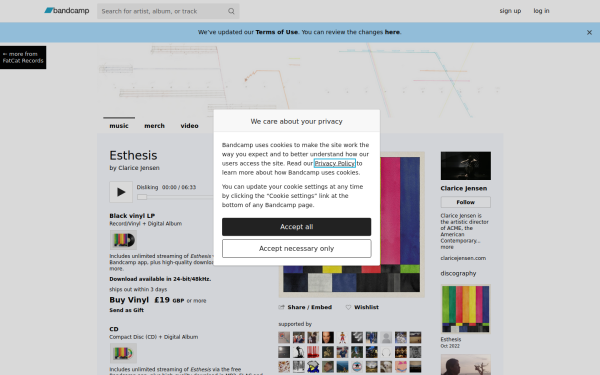Add album to Wishlist
This screenshot has width=600, height=375.
point(362,307)
